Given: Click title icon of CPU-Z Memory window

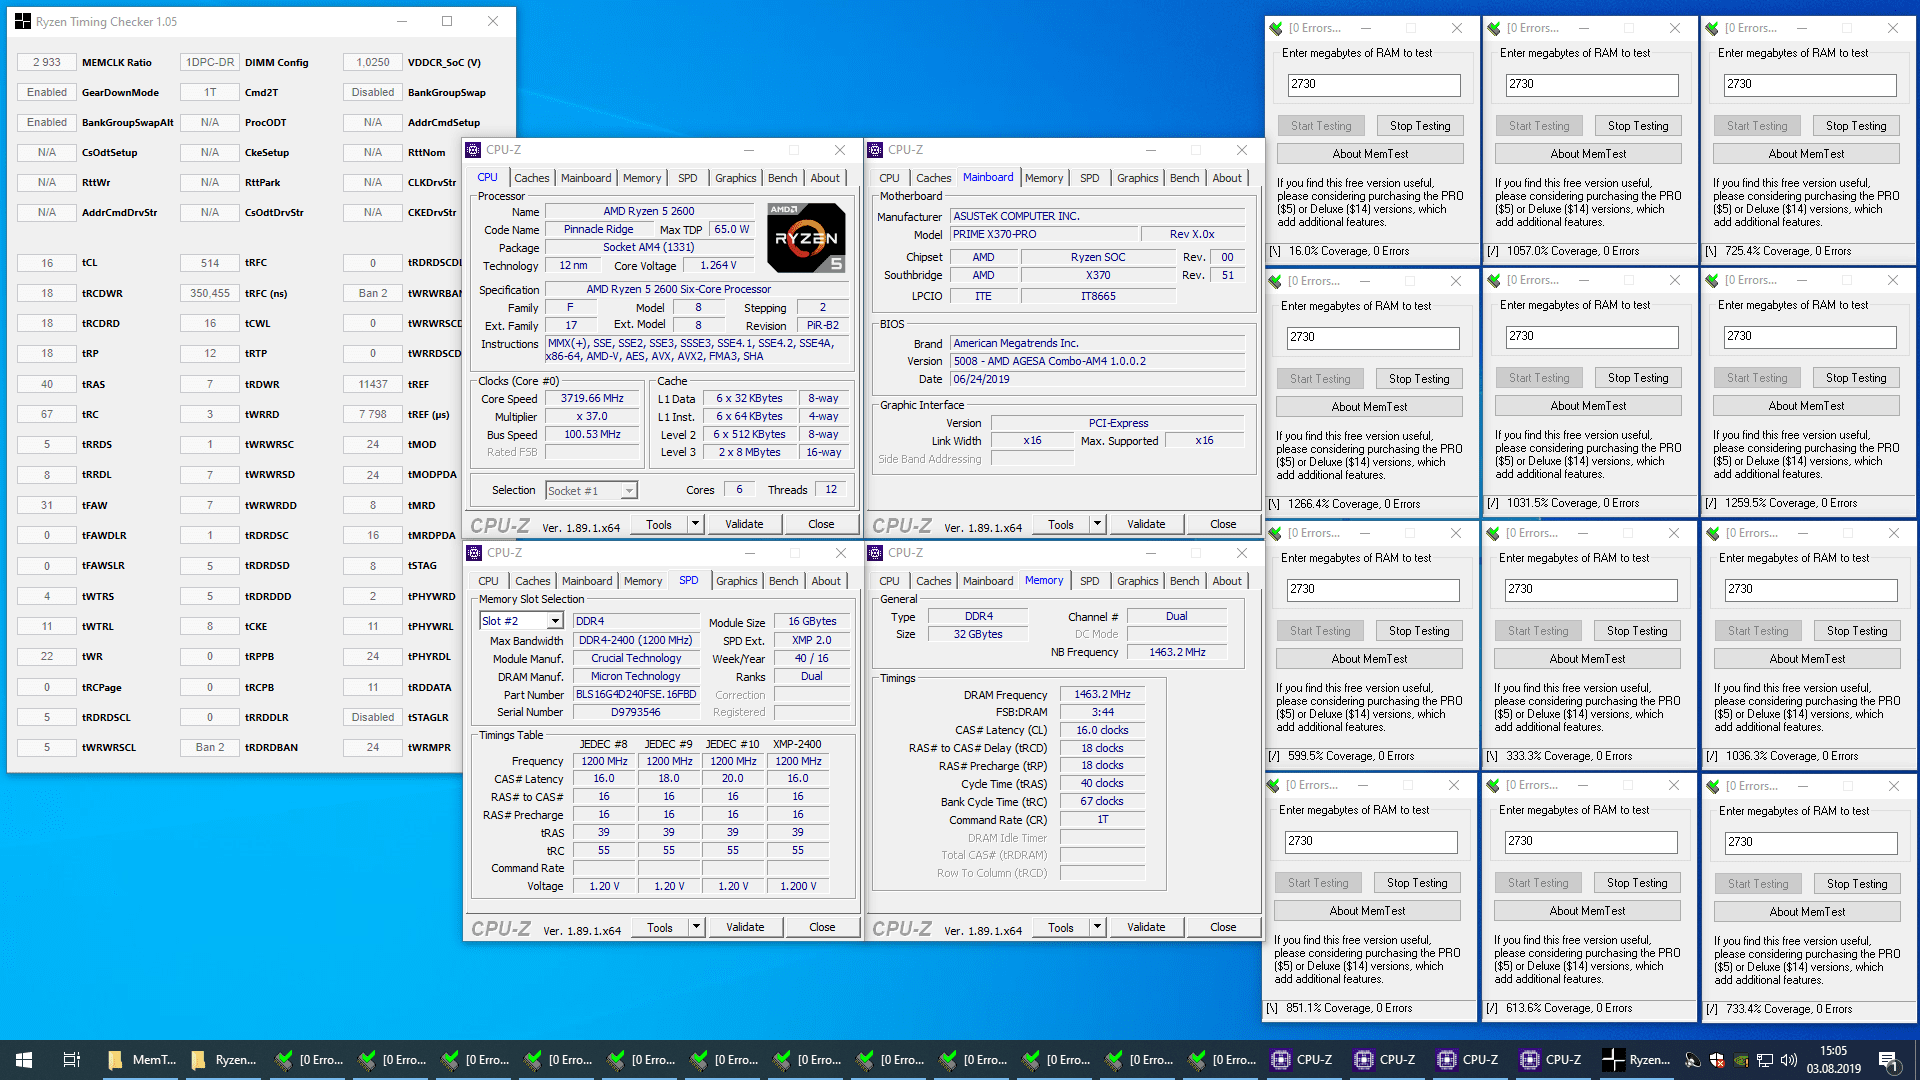Looking at the screenshot, I should coord(875,553).
